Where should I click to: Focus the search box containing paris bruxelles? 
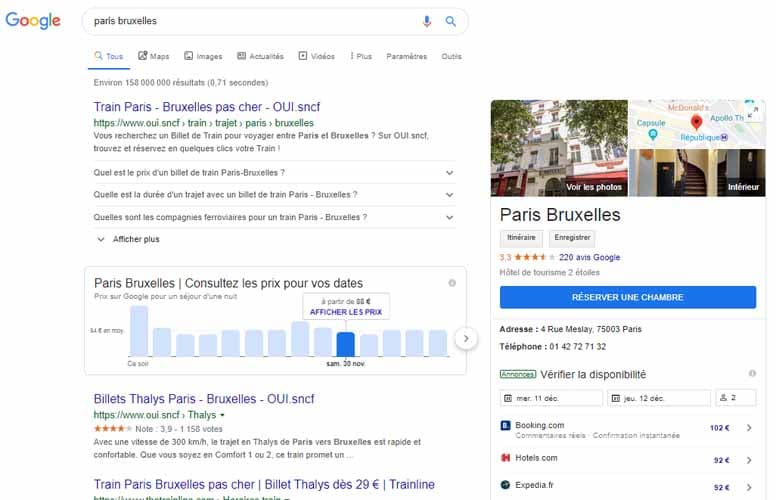click(275, 21)
